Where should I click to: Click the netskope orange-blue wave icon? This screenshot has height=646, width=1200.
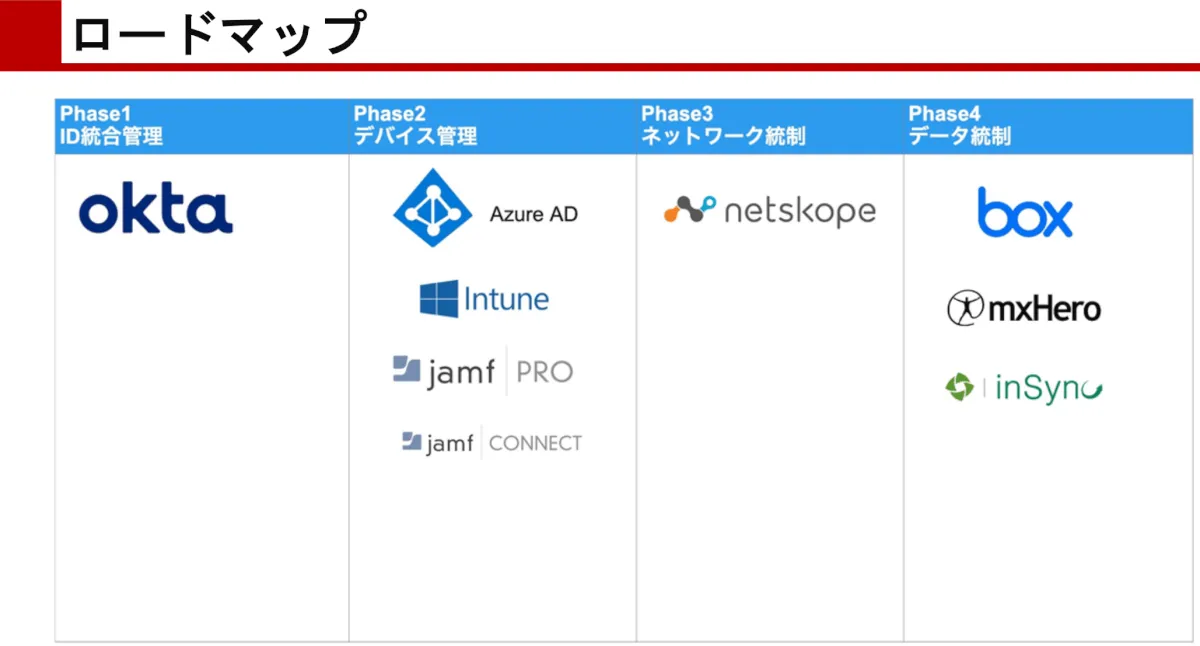(690, 210)
